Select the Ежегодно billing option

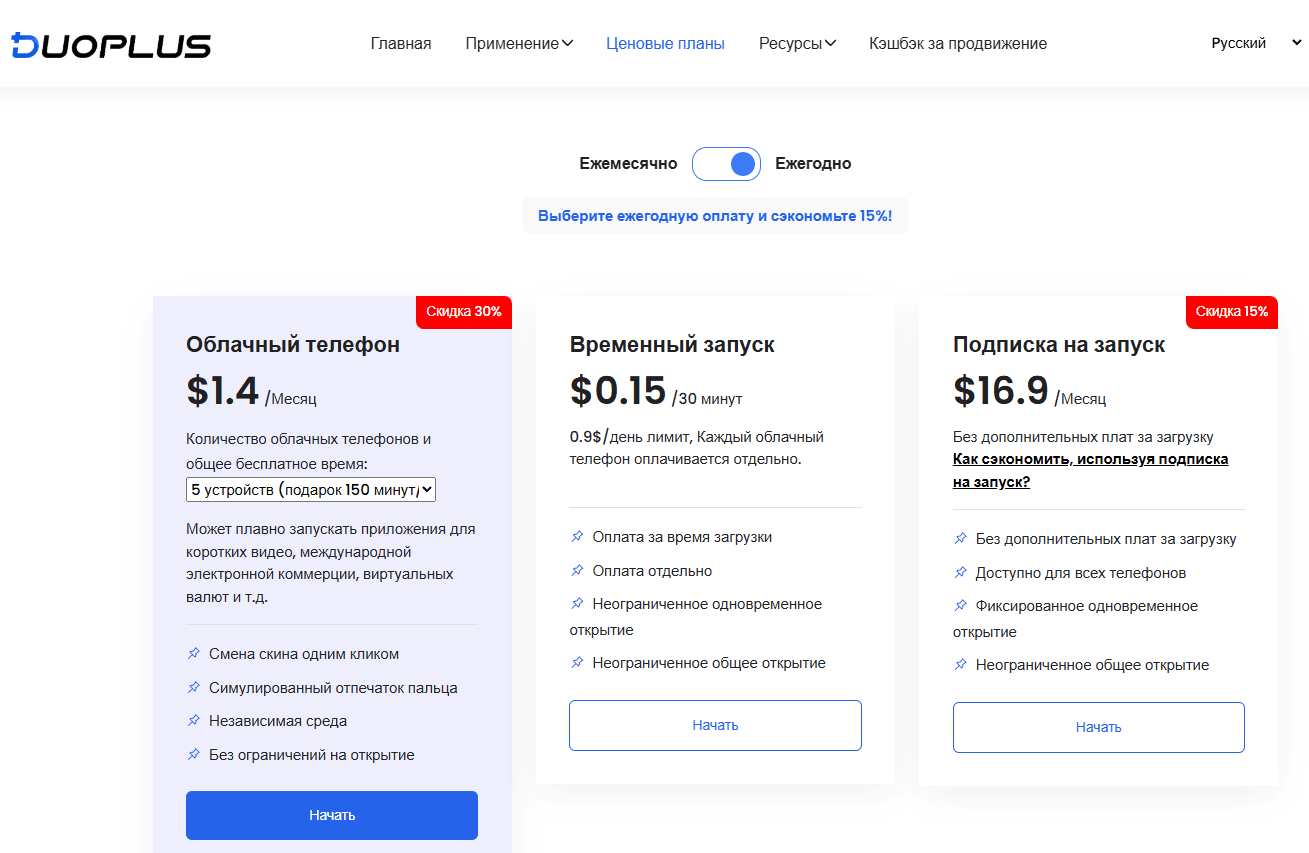coord(813,164)
